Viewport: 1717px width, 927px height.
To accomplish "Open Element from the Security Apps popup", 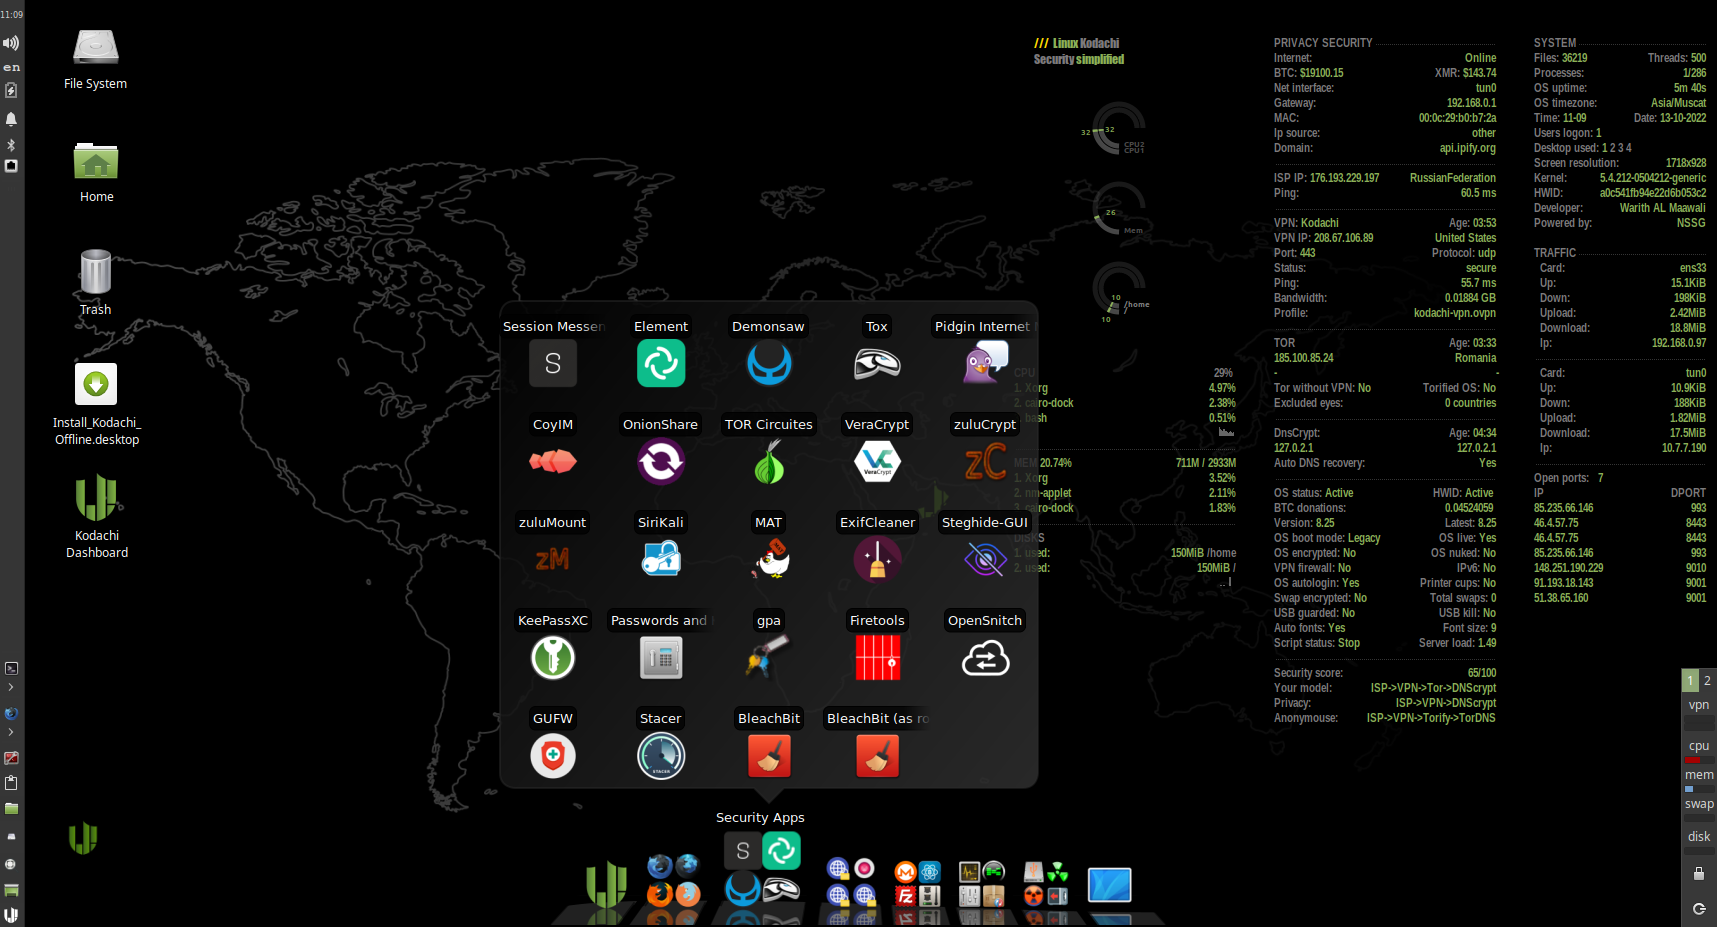I will [661, 363].
